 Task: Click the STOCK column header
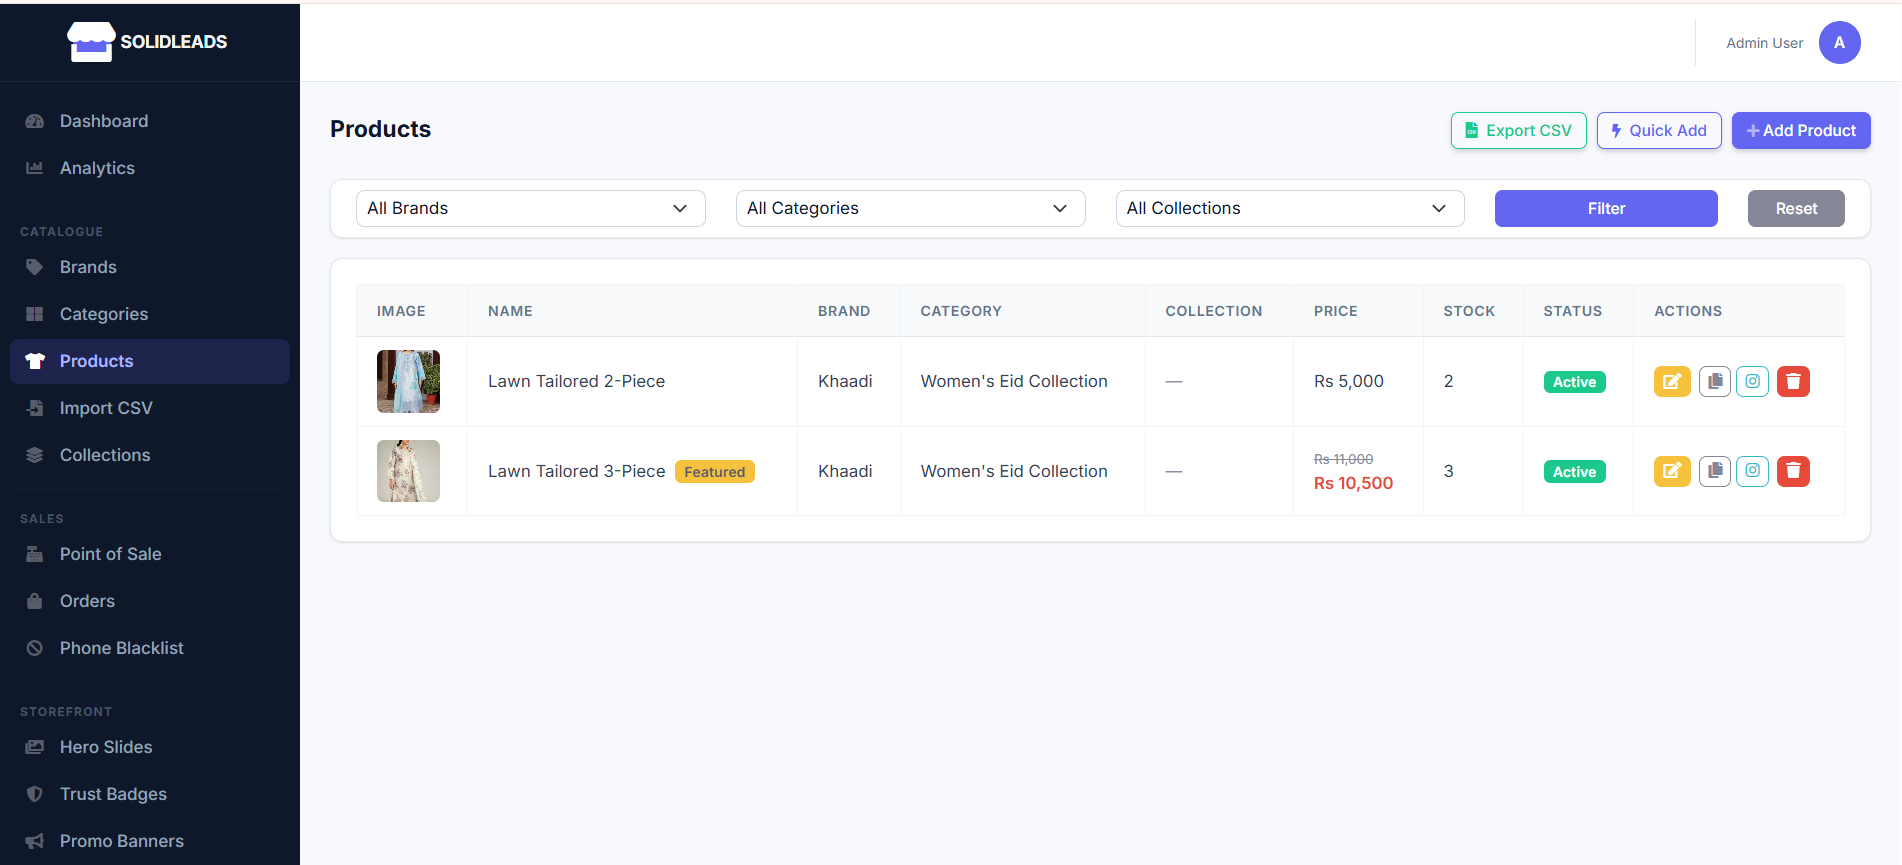pos(1469,311)
